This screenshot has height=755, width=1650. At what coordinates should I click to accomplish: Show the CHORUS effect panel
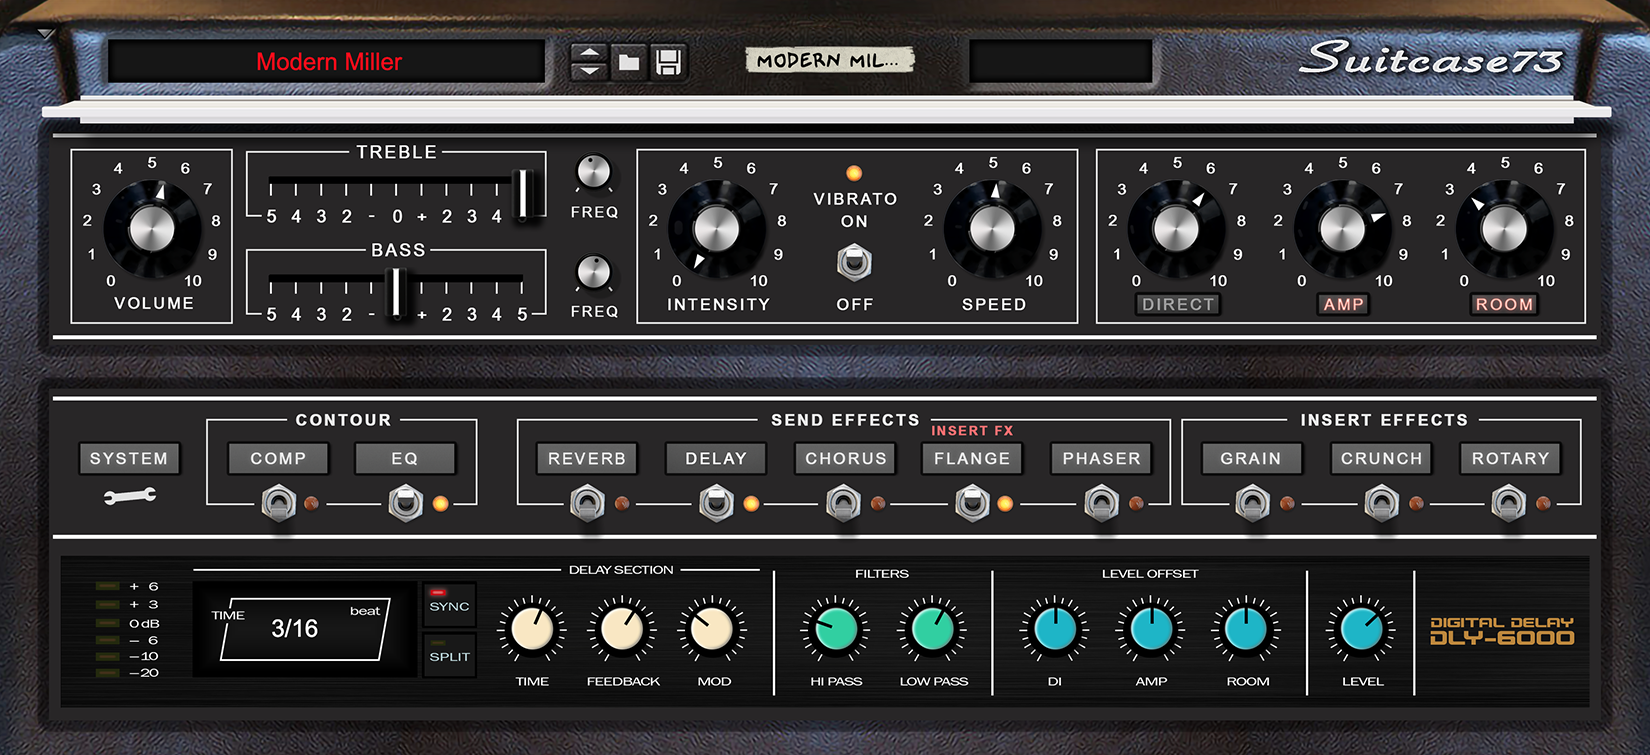846,458
